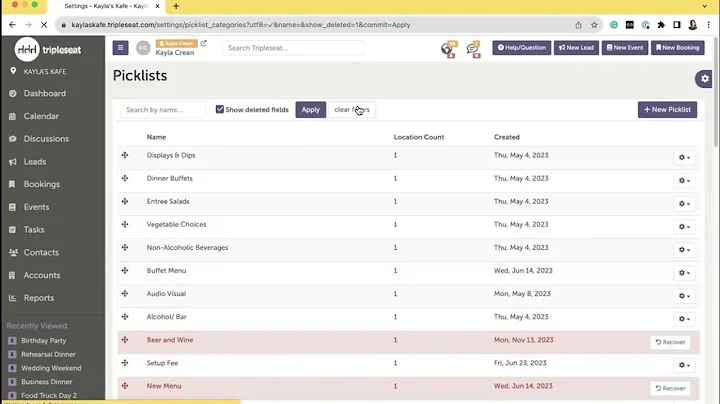The image size is (720, 404).
Task: Grab the move handle for Audio Visual
Action: pyautogui.click(x=125, y=293)
